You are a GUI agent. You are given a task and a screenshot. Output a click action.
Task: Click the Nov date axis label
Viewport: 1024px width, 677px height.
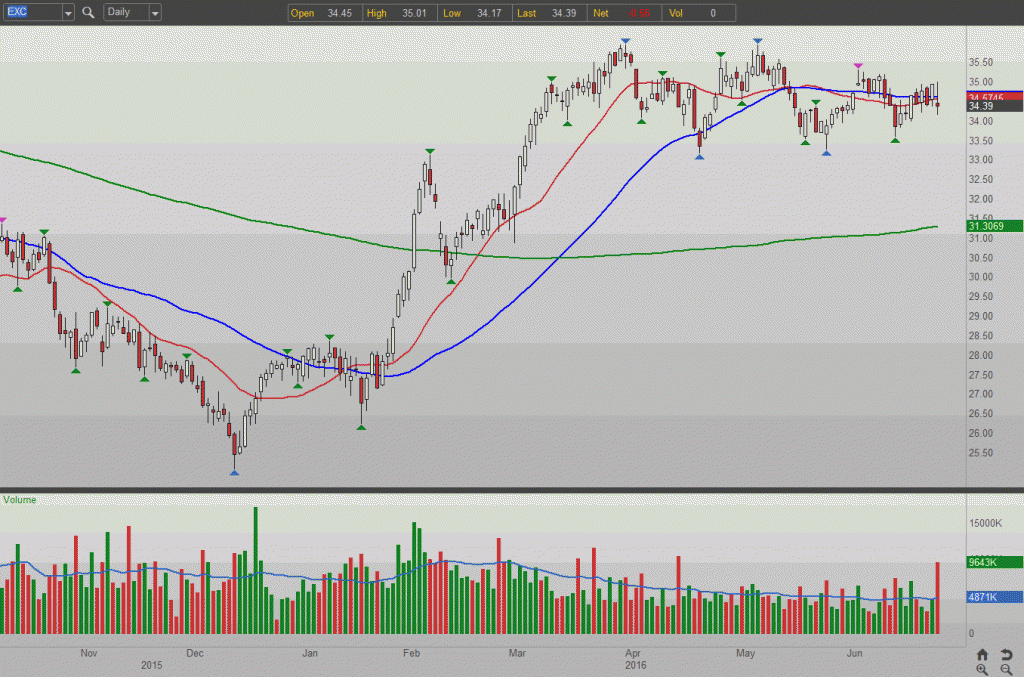pyautogui.click(x=89, y=653)
